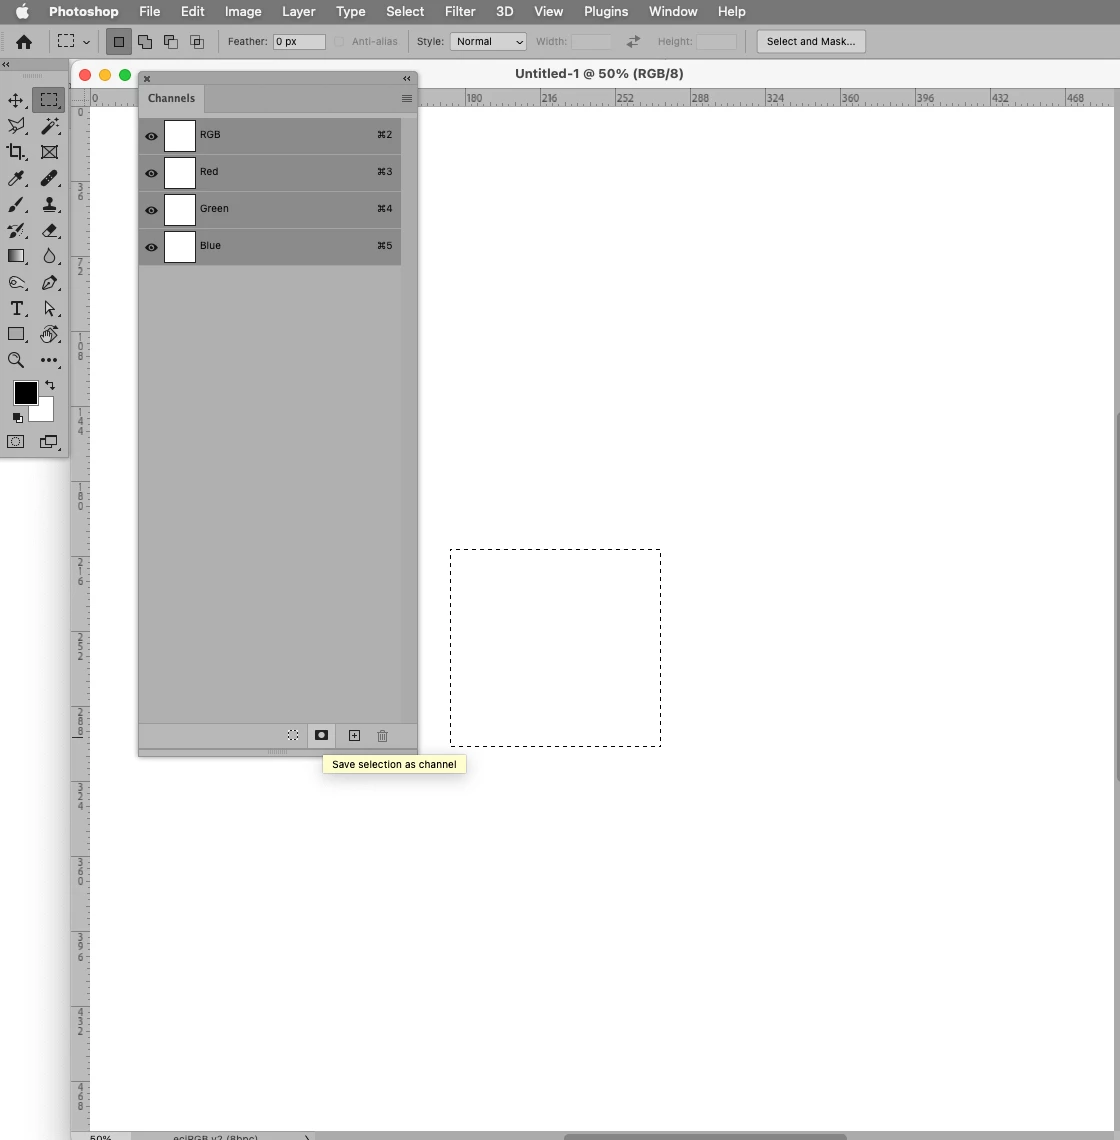Hide the Blue channel visibility eye

[x=151, y=247]
